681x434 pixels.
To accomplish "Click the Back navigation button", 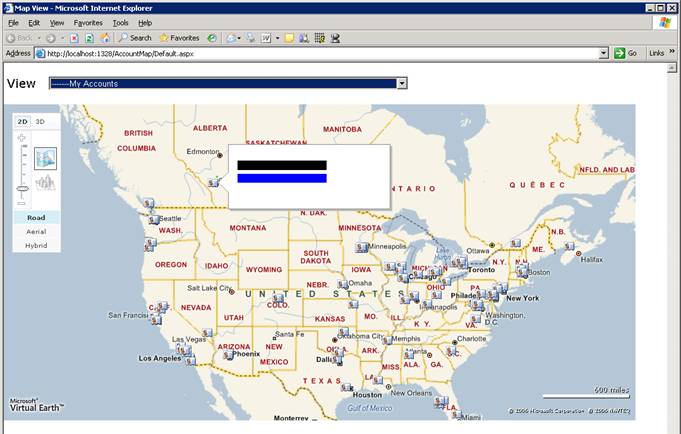I will [20, 38].
